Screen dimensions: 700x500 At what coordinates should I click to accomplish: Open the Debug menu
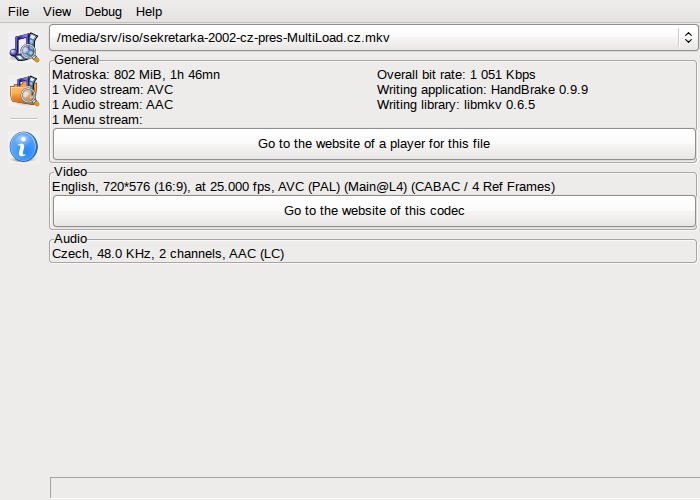tap(103, 12)
